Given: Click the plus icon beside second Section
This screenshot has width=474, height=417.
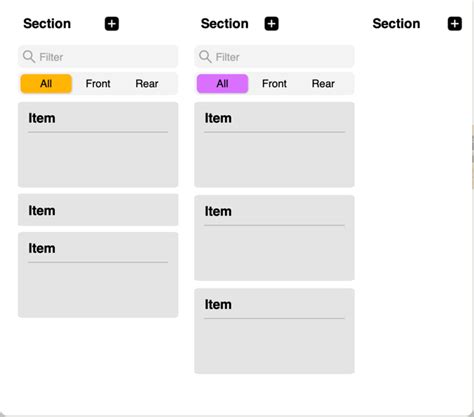Looking at the screenshot, I should pyautogui.click(x=271, y=24).
